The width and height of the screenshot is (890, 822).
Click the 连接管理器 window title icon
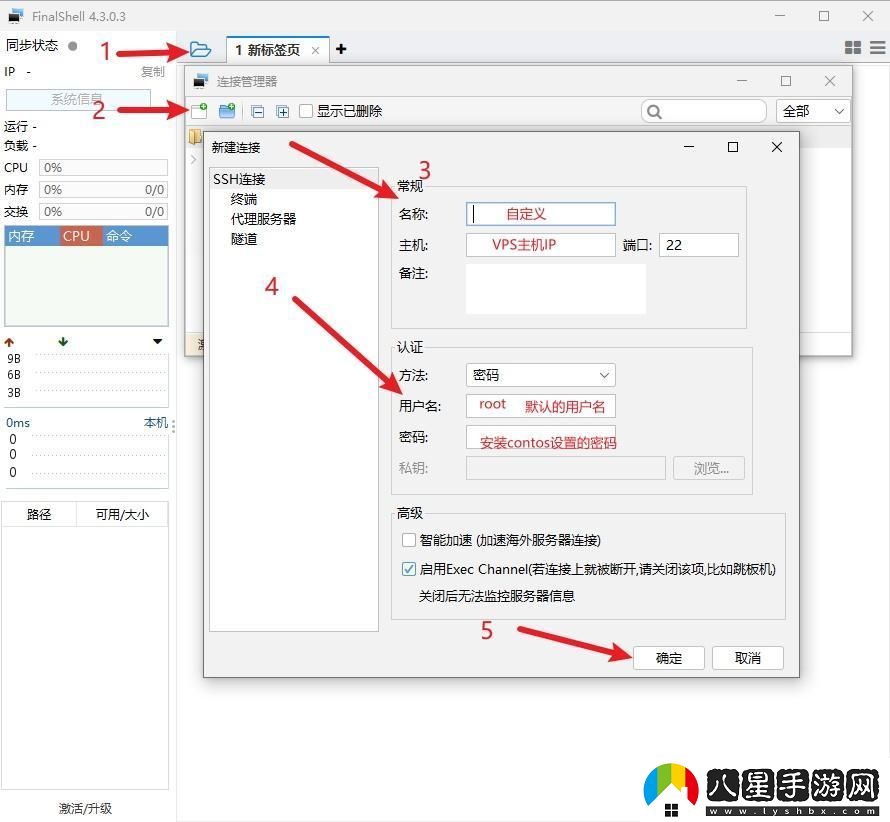pyautogui.click(x=200, y=81)
